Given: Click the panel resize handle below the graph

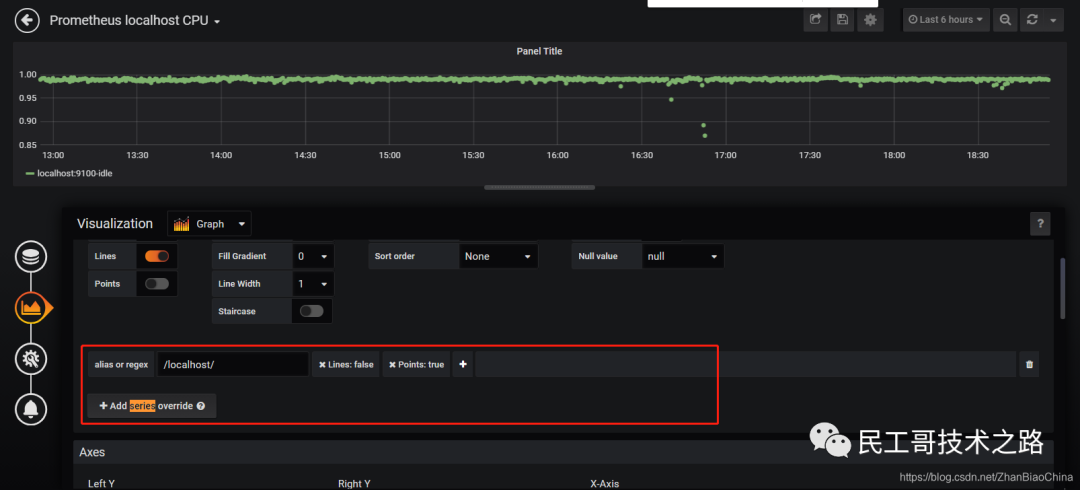Looking at the screenshot, I should pyautogui.click(x=539, y=187).
